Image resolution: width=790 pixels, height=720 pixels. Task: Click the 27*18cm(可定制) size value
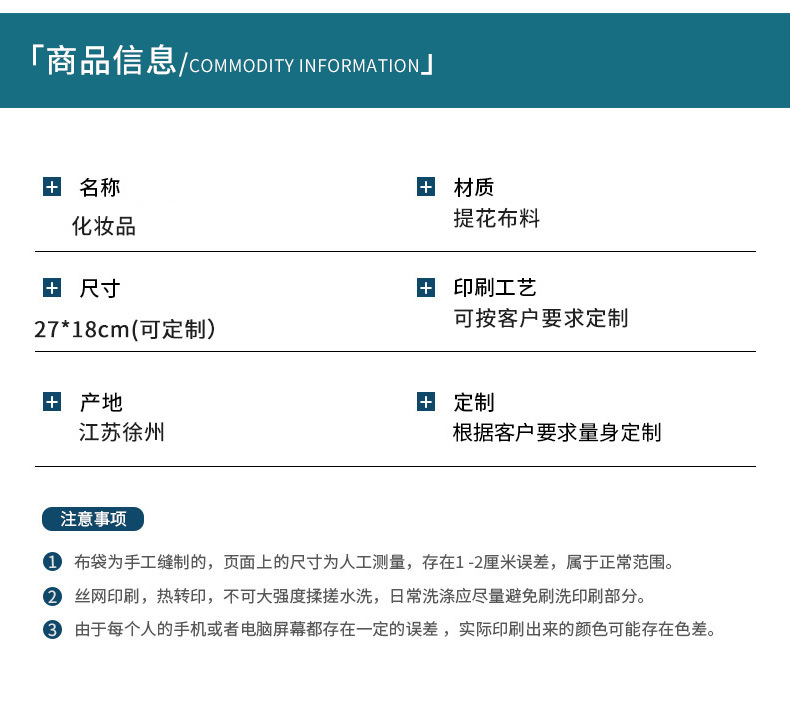(x=125, y=329)
